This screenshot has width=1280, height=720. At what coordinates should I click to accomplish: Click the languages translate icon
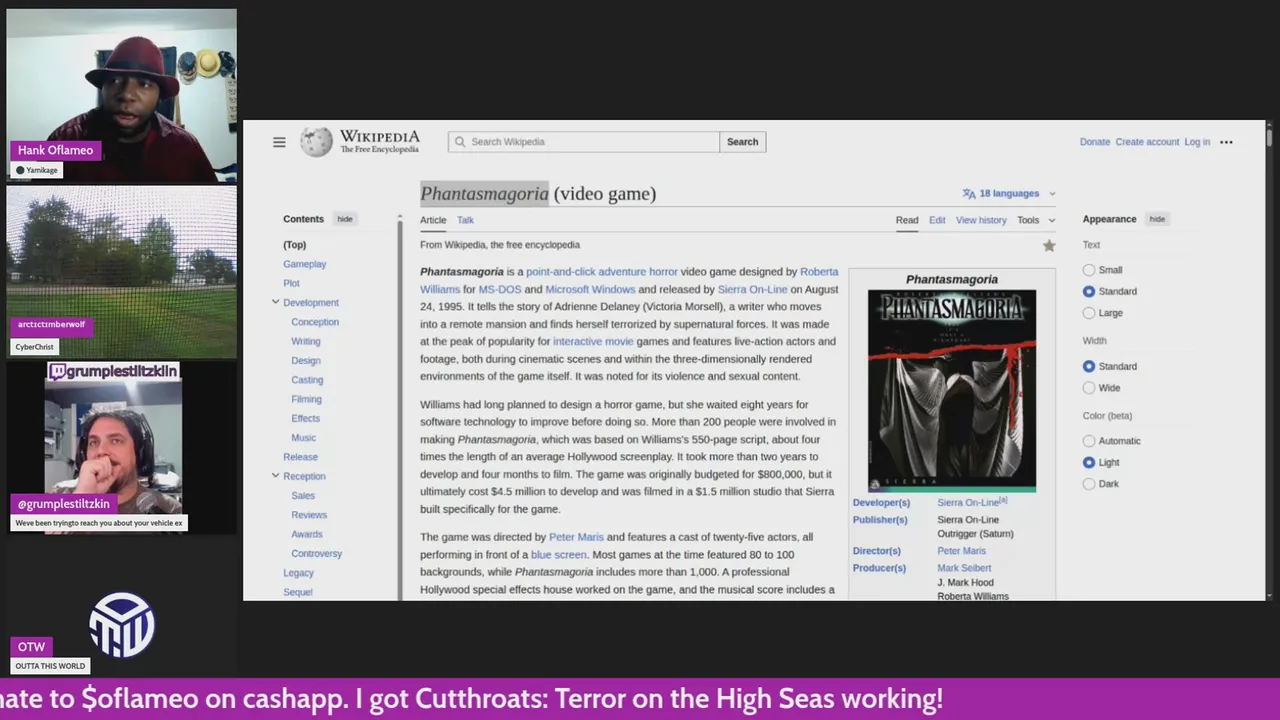tap(968, 194)
